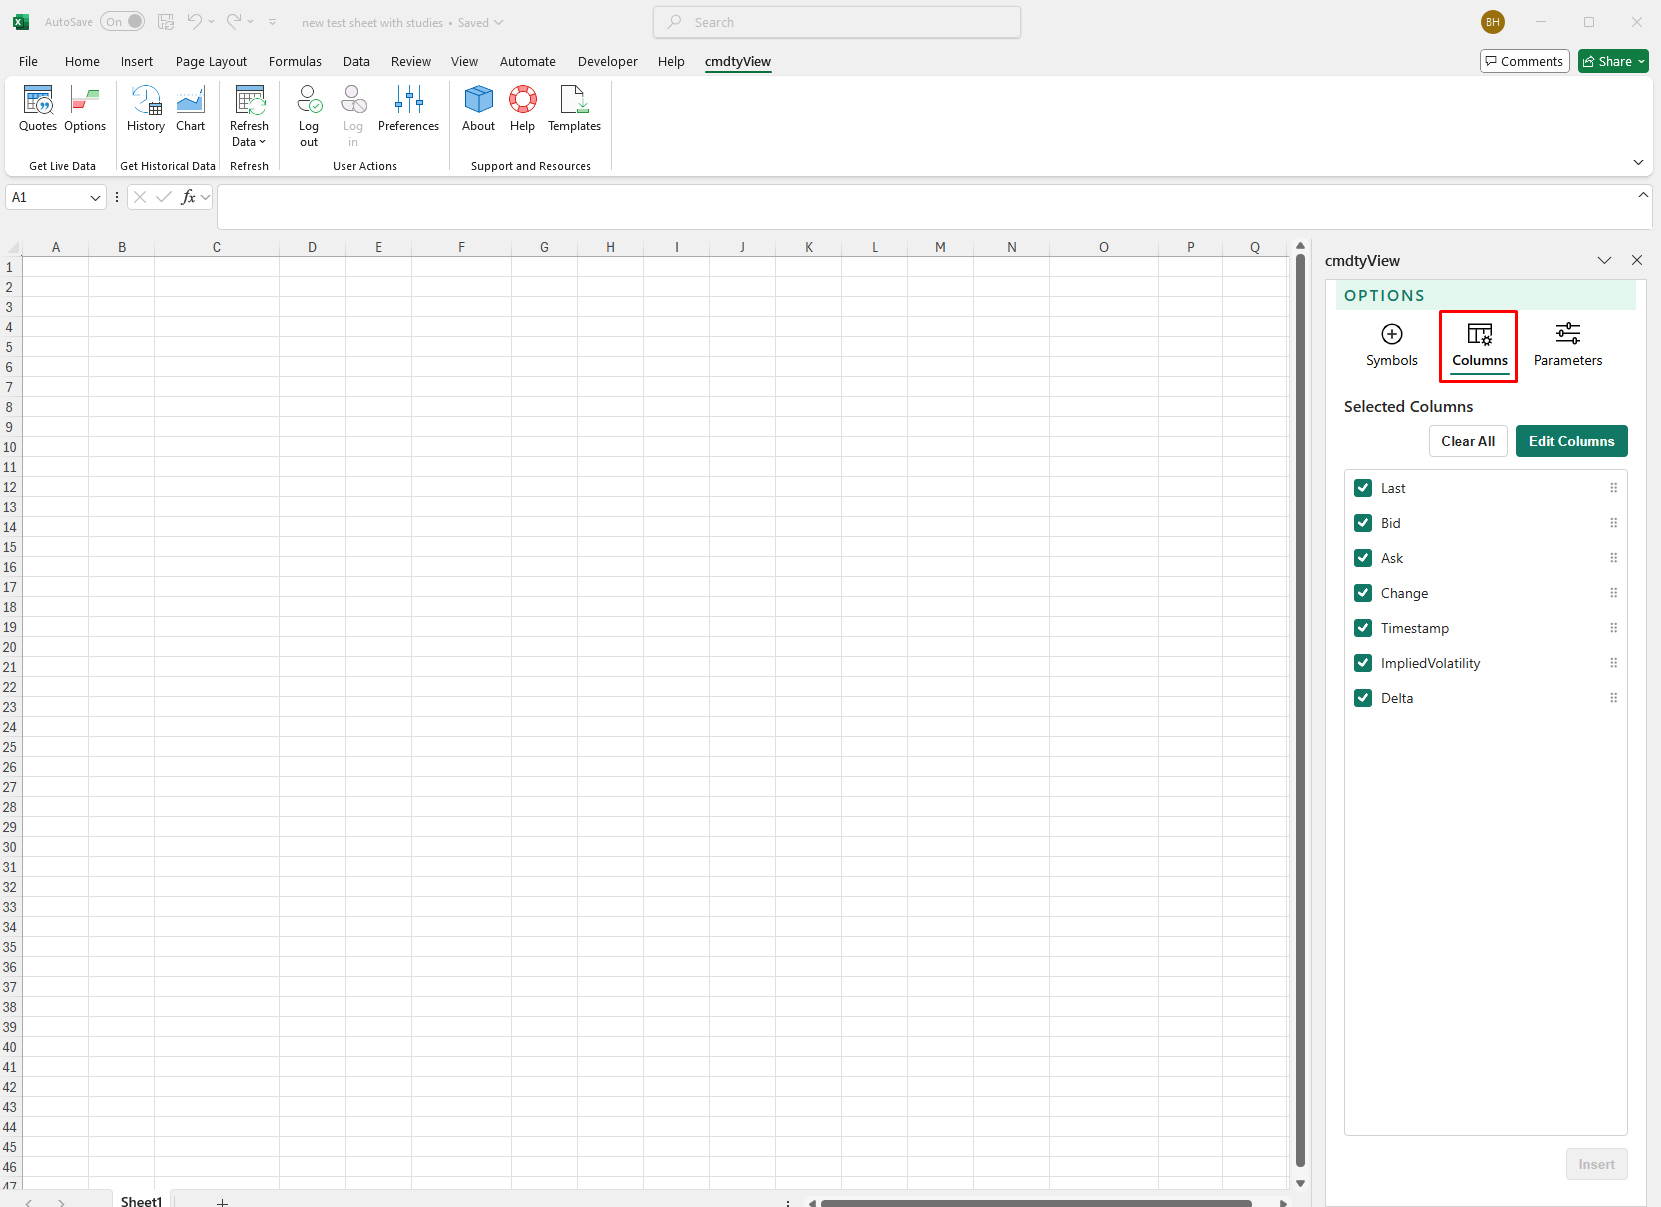This screenshot has width=1661, height=1207.
Task: Uncheck the Last column checkbox
Action: click(x=1363, y=488)
